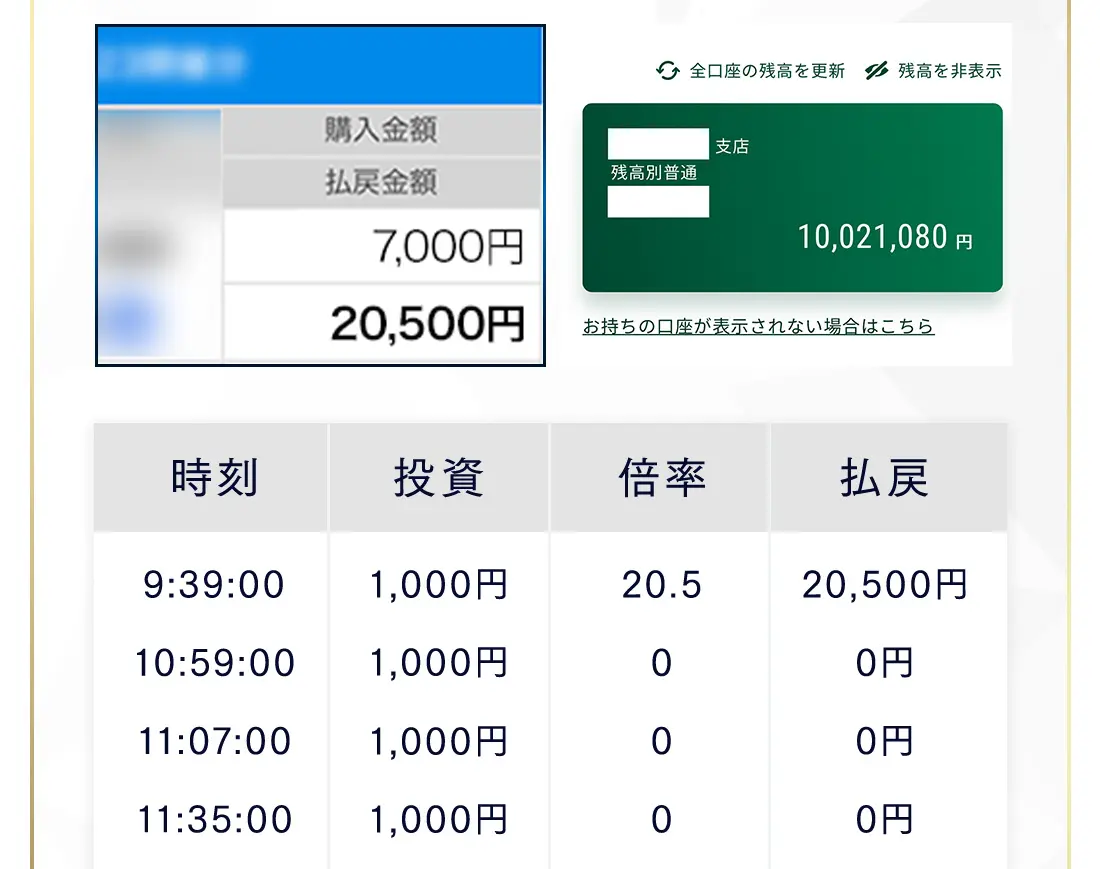
Task: Click the 11:35:00 time row
Action: coord(214,820)
